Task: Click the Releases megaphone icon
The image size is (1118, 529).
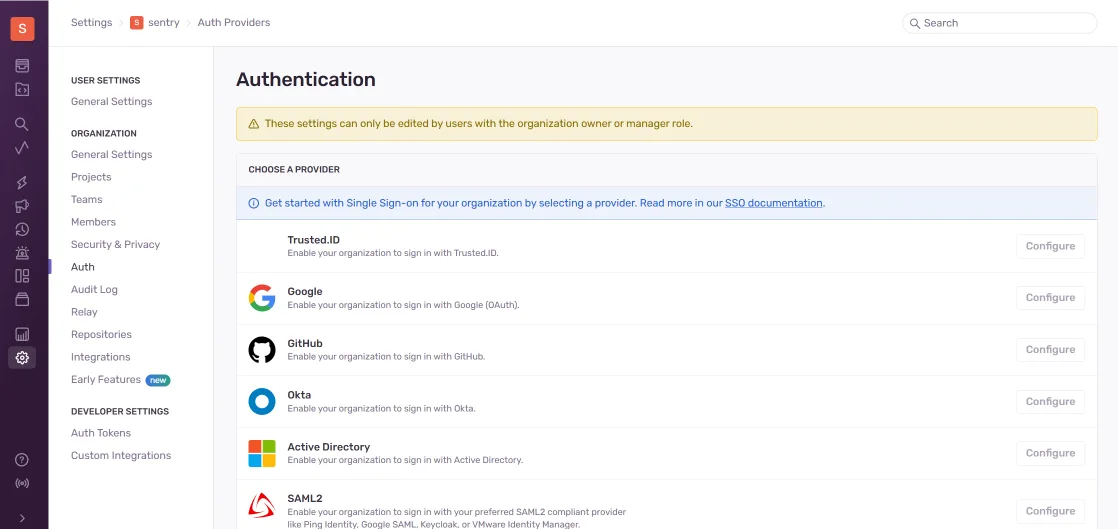Action: (22, 206)
